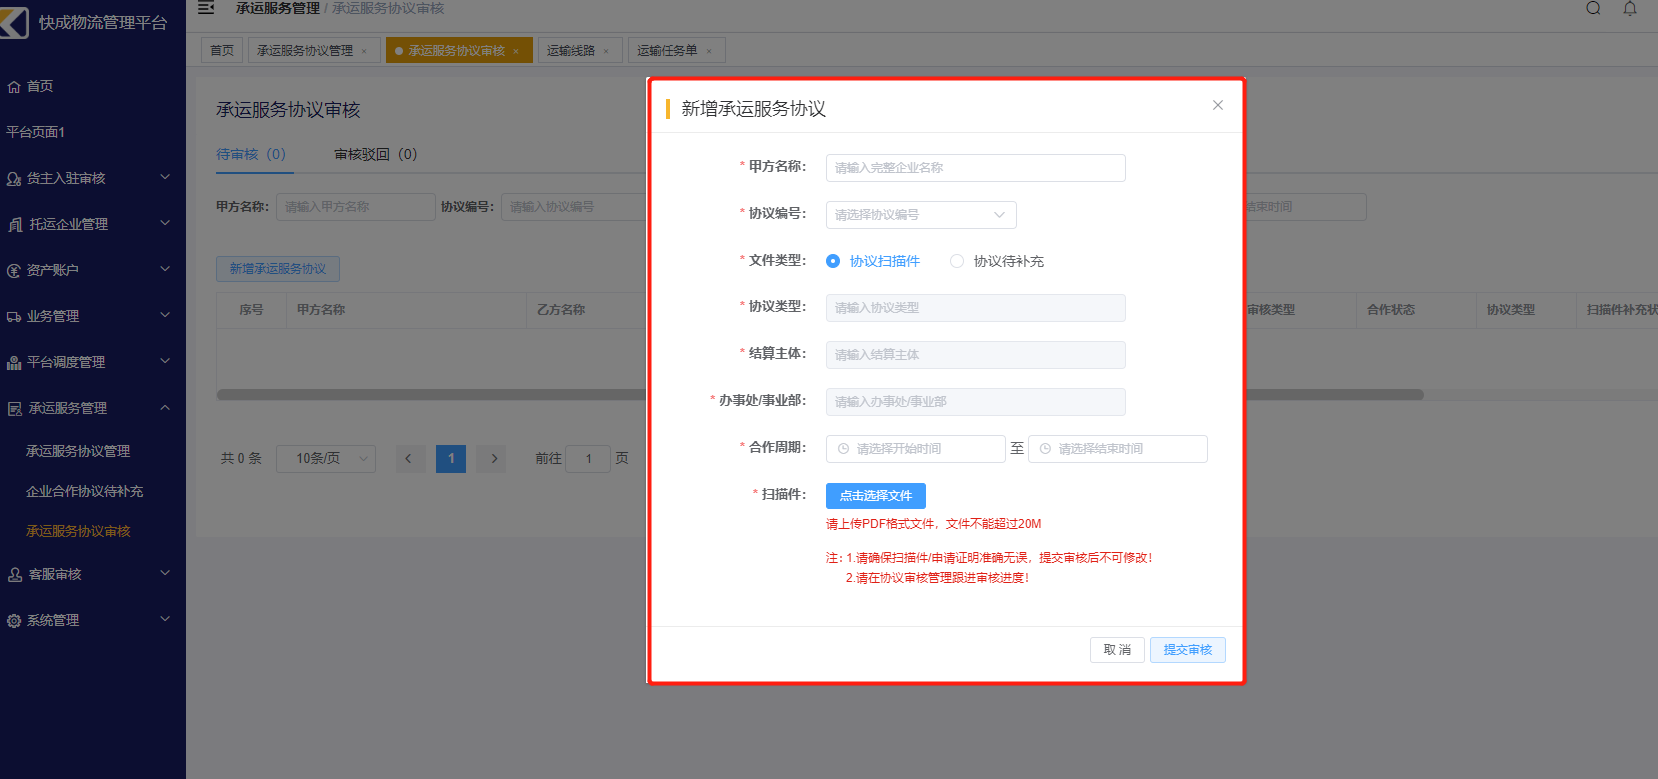1658x779 pixels.
Task: Click the 请选择结束时间 date field
Action: click(x=1118, y=449)
